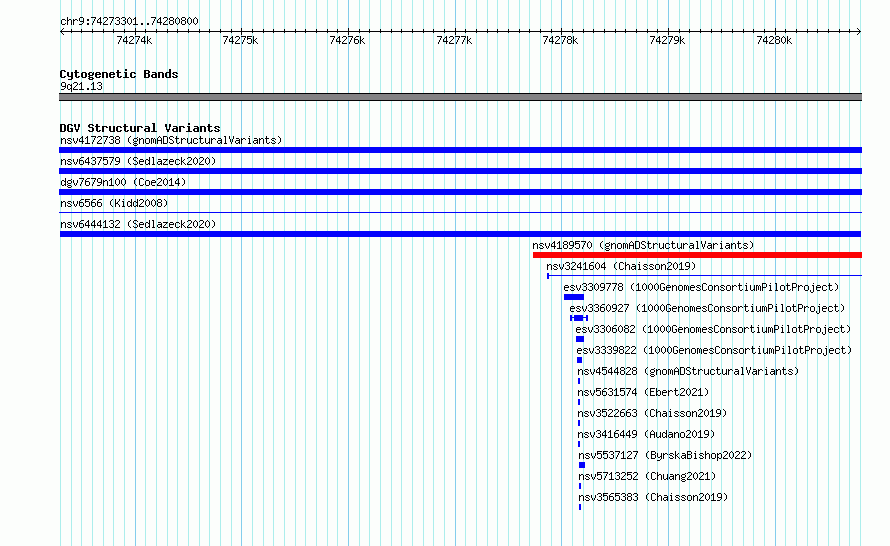The image size is (890, 546).
Task: Click the nsv5713252 (Chuang2021) label
Action: (x=647, y=476)
